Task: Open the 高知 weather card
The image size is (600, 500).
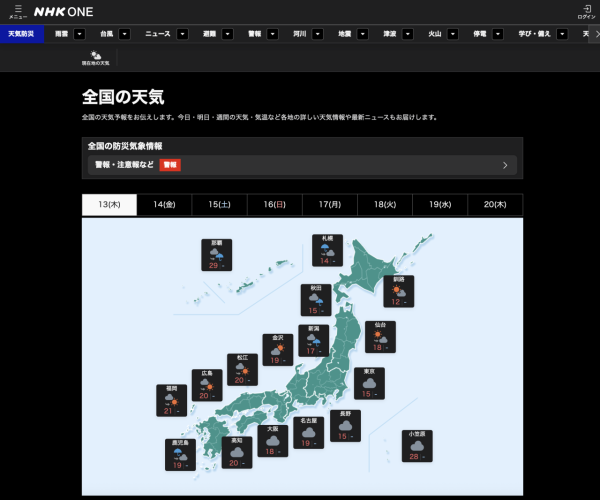Action: click(x=237, y=452)
